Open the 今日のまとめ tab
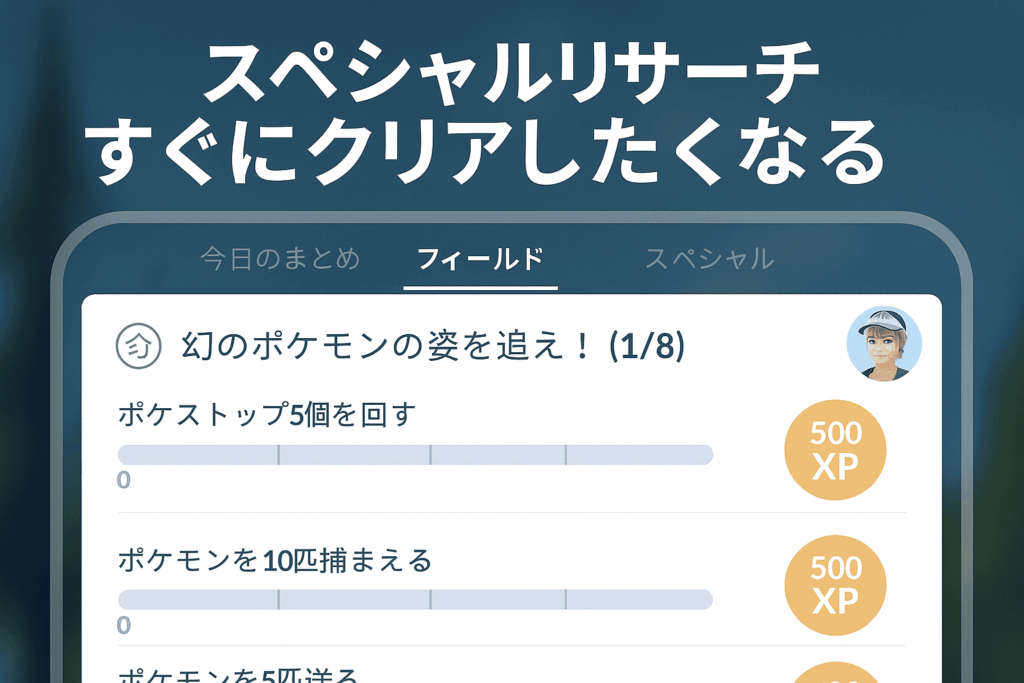Image resolution: width=1024 pixels, height=683 pixels. [x=279, y=259]
